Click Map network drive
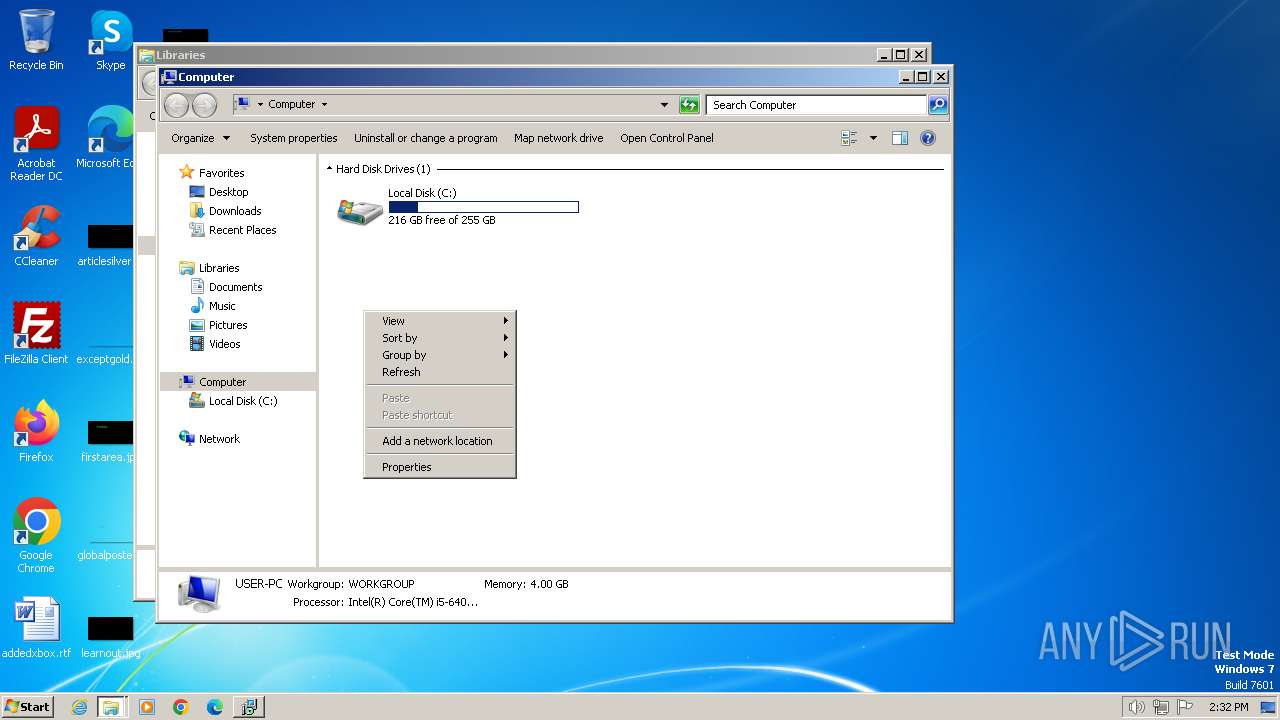The width and height of the screenshot is (1280, 720). point(559,138)
